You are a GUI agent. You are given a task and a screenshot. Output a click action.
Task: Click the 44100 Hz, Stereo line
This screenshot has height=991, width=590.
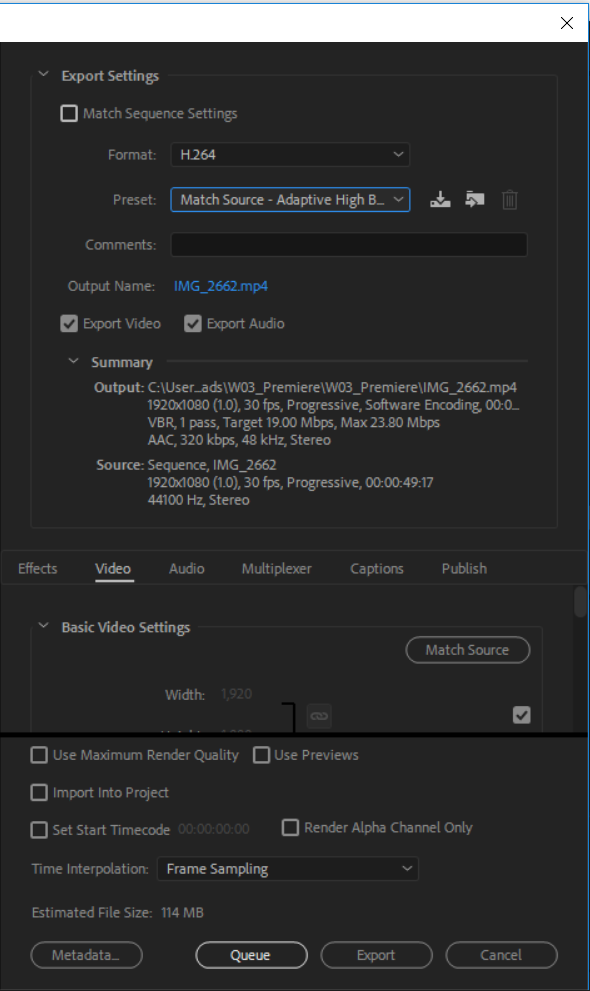[198, 500]
